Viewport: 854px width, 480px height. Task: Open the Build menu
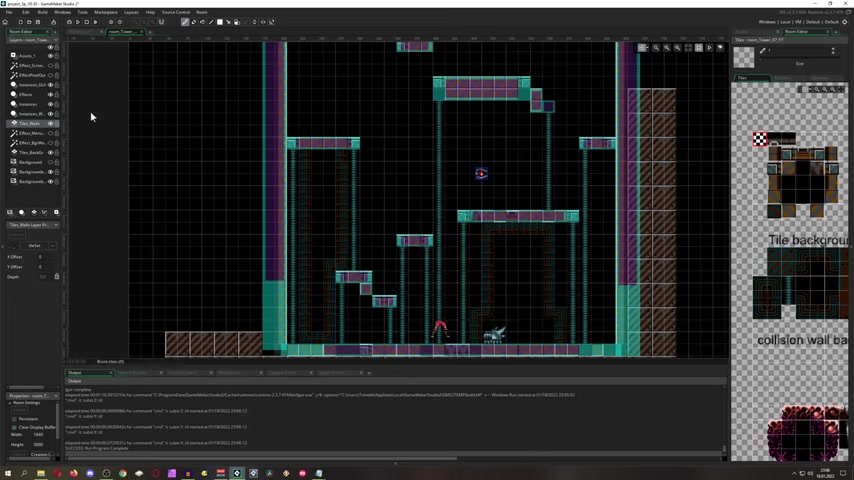click(x=42, y=12)
